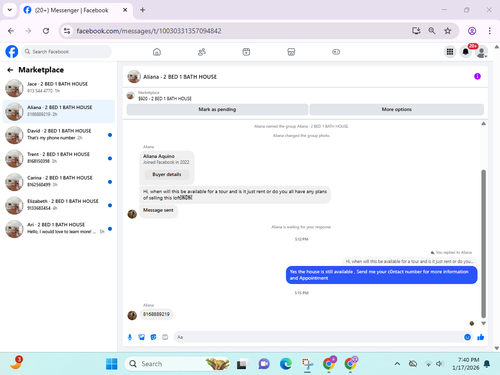The width and height of the screenshot is (500, 375).
Task: Open Trent's 2 BED 1 BATH HOUSE chat
Action: click(59, 158)
